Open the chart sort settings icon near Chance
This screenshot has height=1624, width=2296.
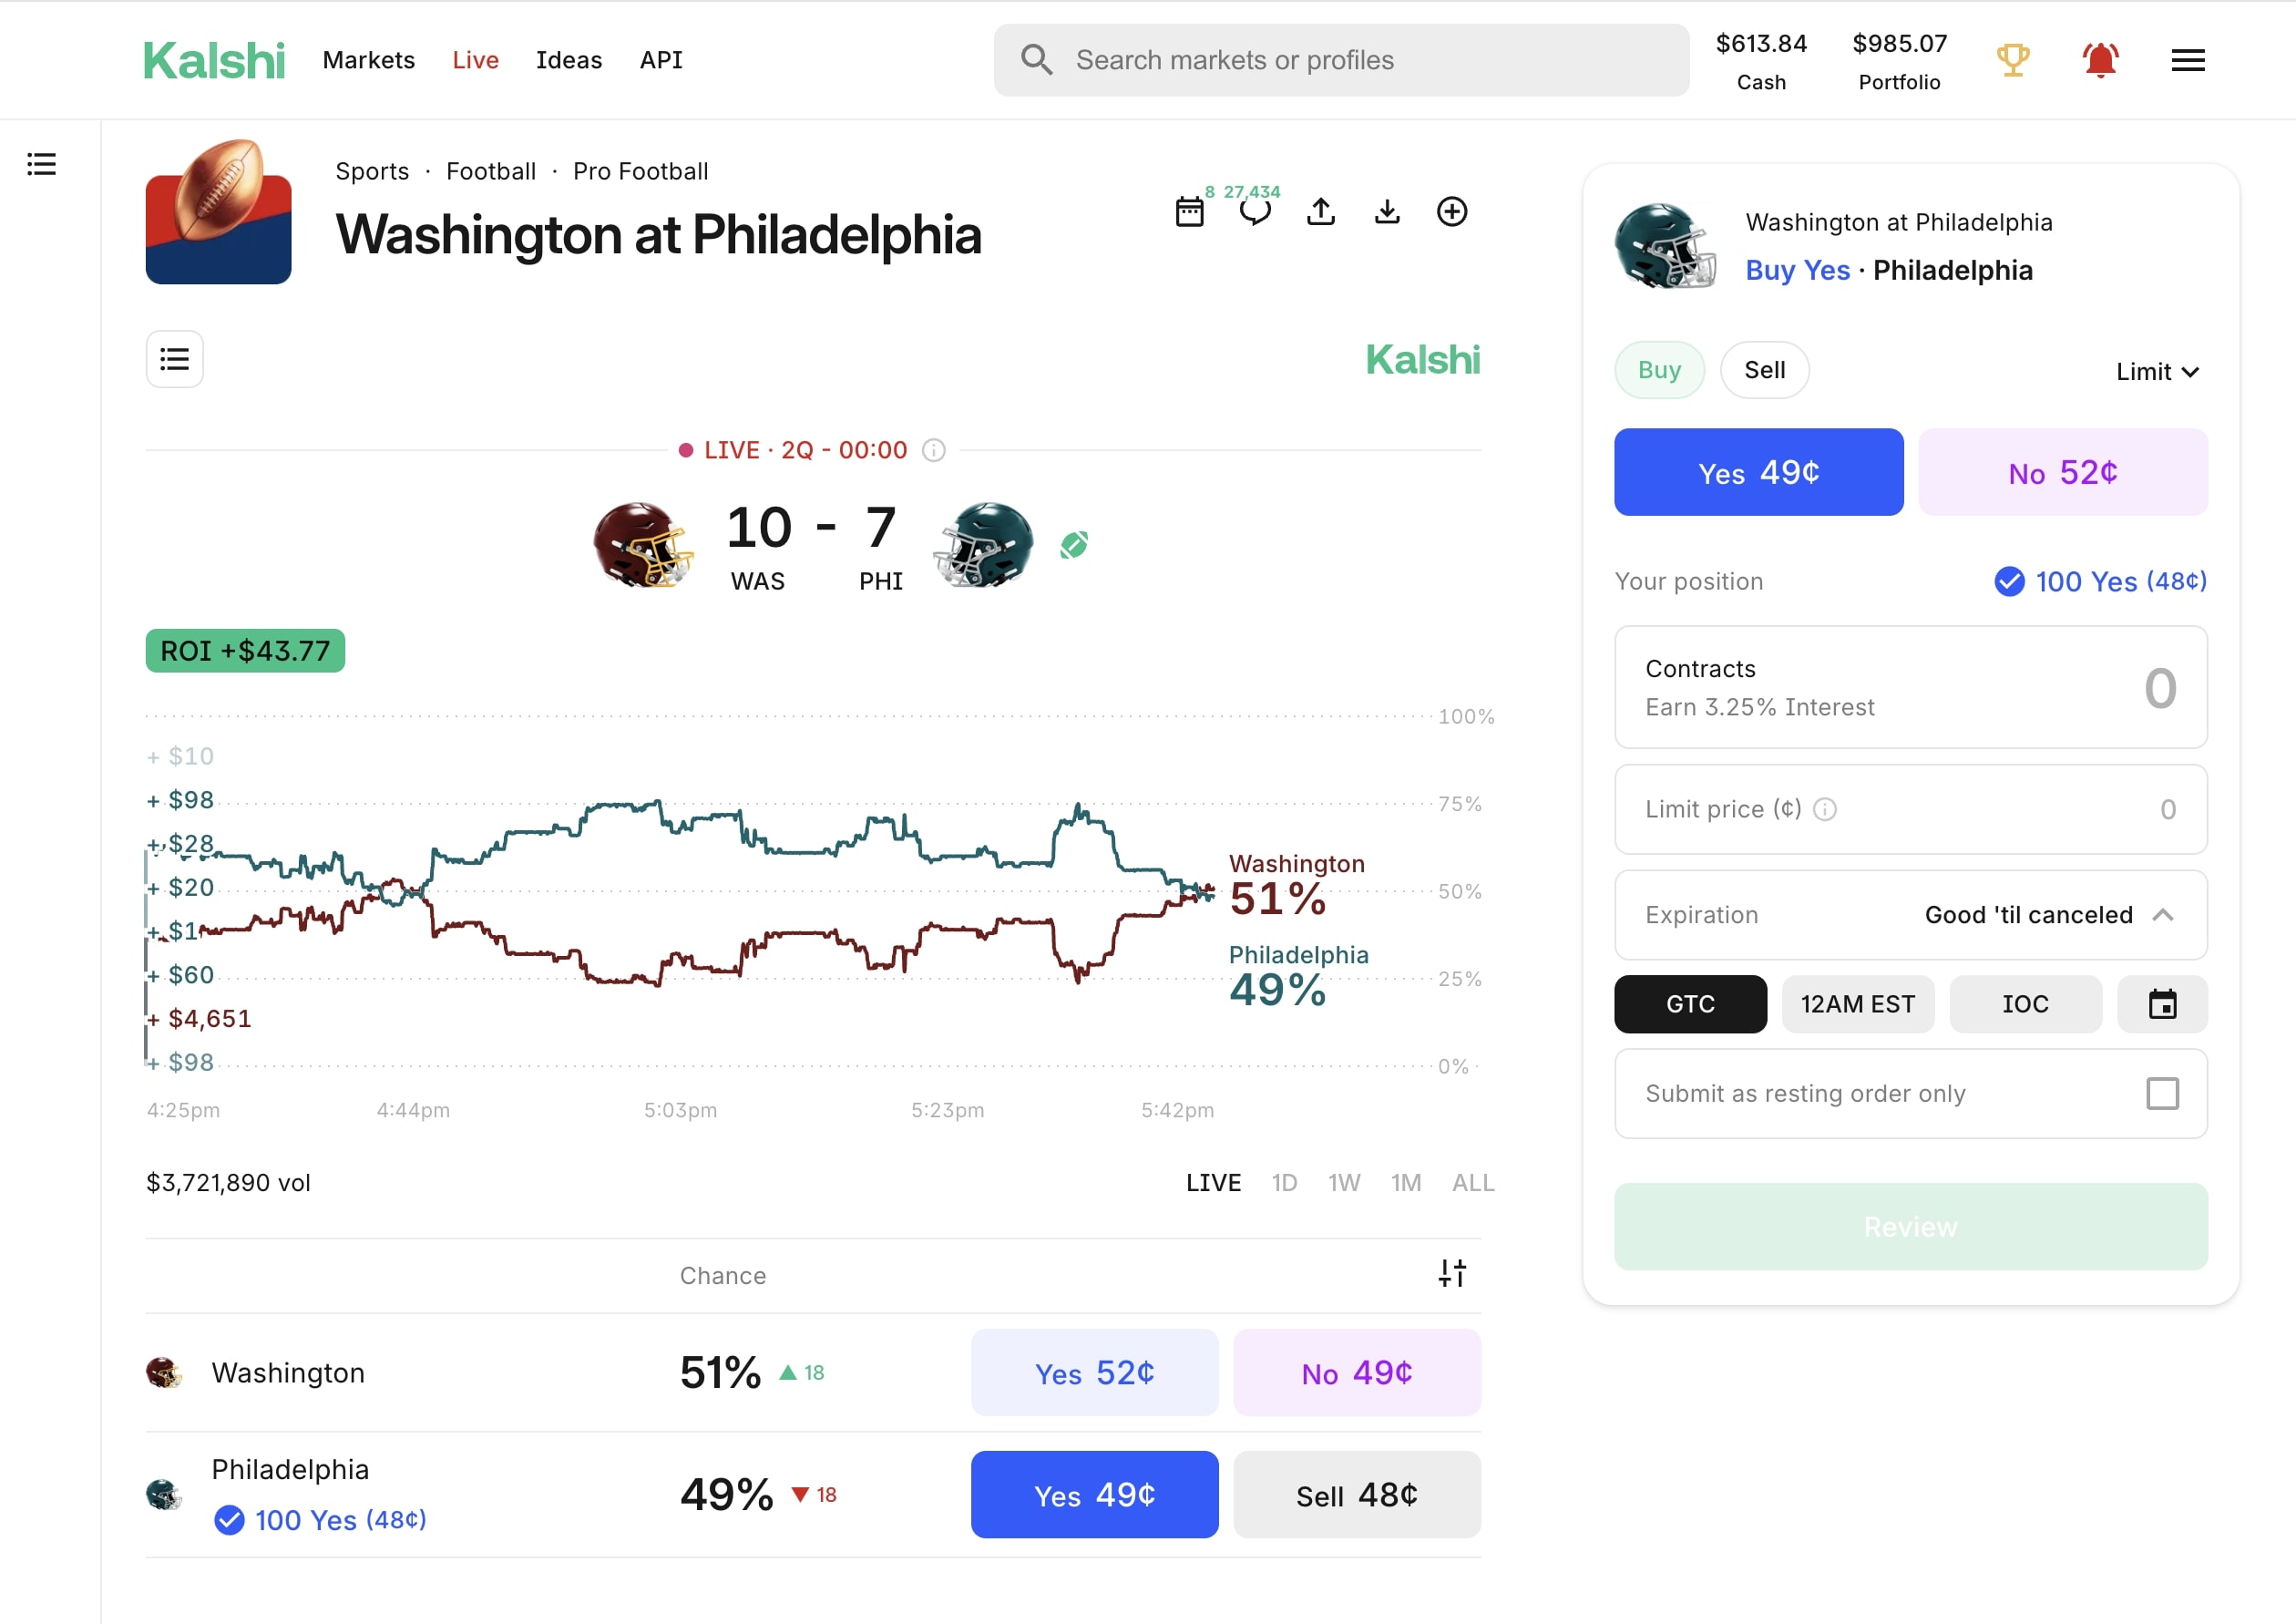click(1452, 1273)
